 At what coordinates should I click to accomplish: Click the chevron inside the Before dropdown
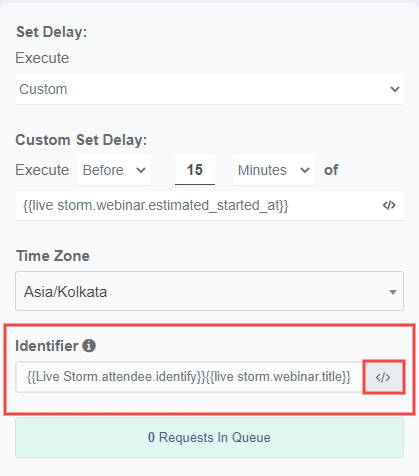click(x=141, y=170)
